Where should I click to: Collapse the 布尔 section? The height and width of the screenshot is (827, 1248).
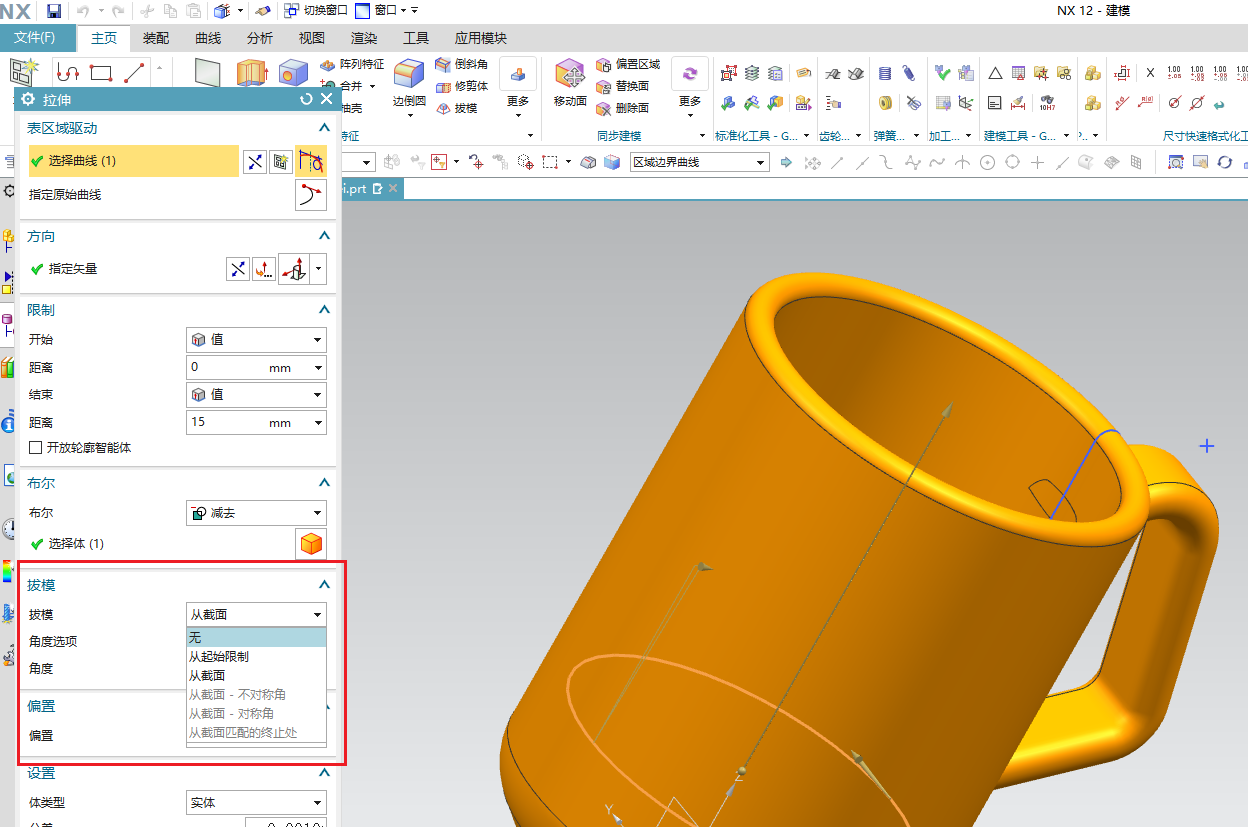click(324, 483)
